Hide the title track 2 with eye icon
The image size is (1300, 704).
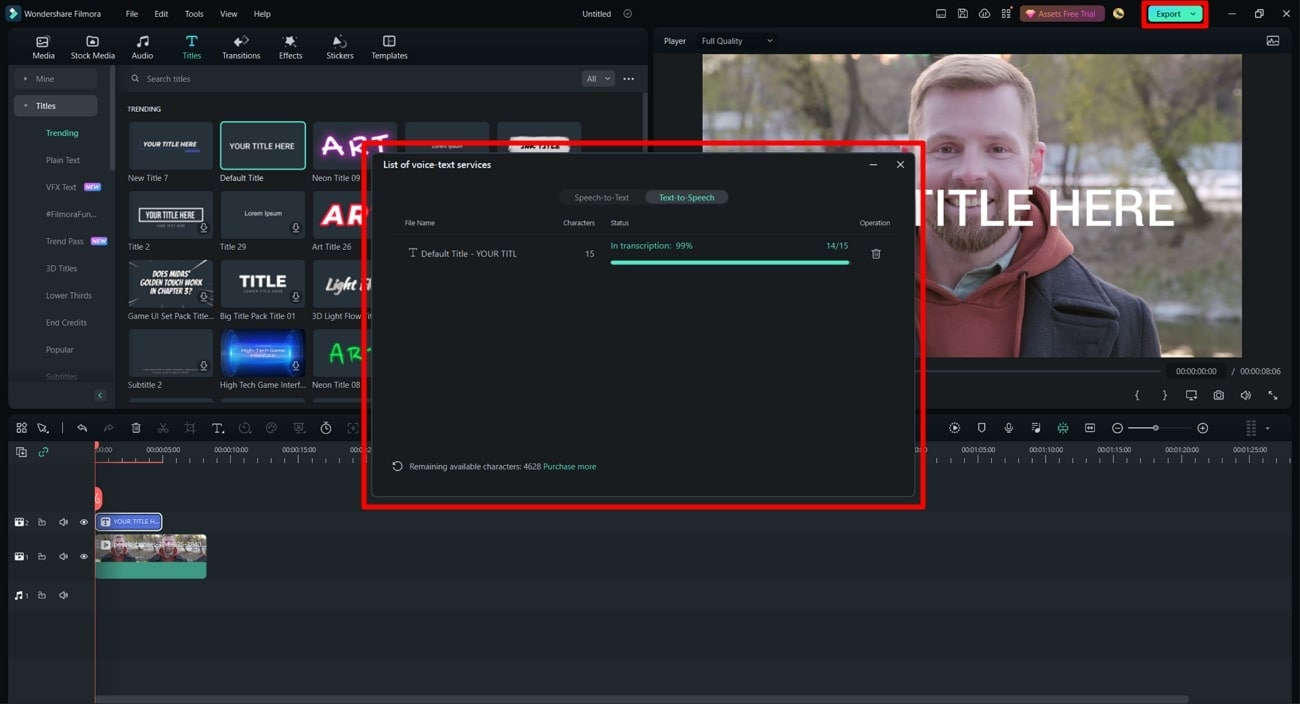(x=84, y=522)
